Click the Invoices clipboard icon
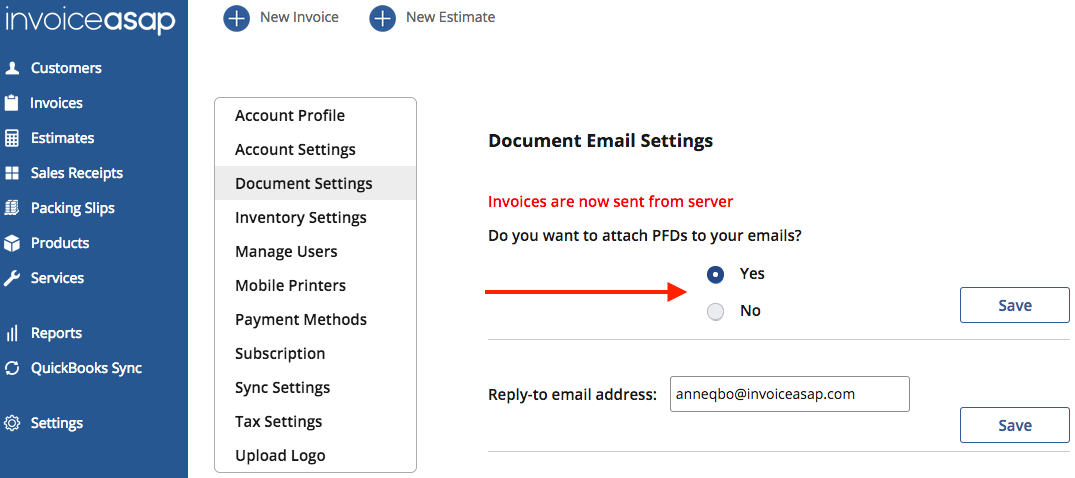 click(12, 103)
